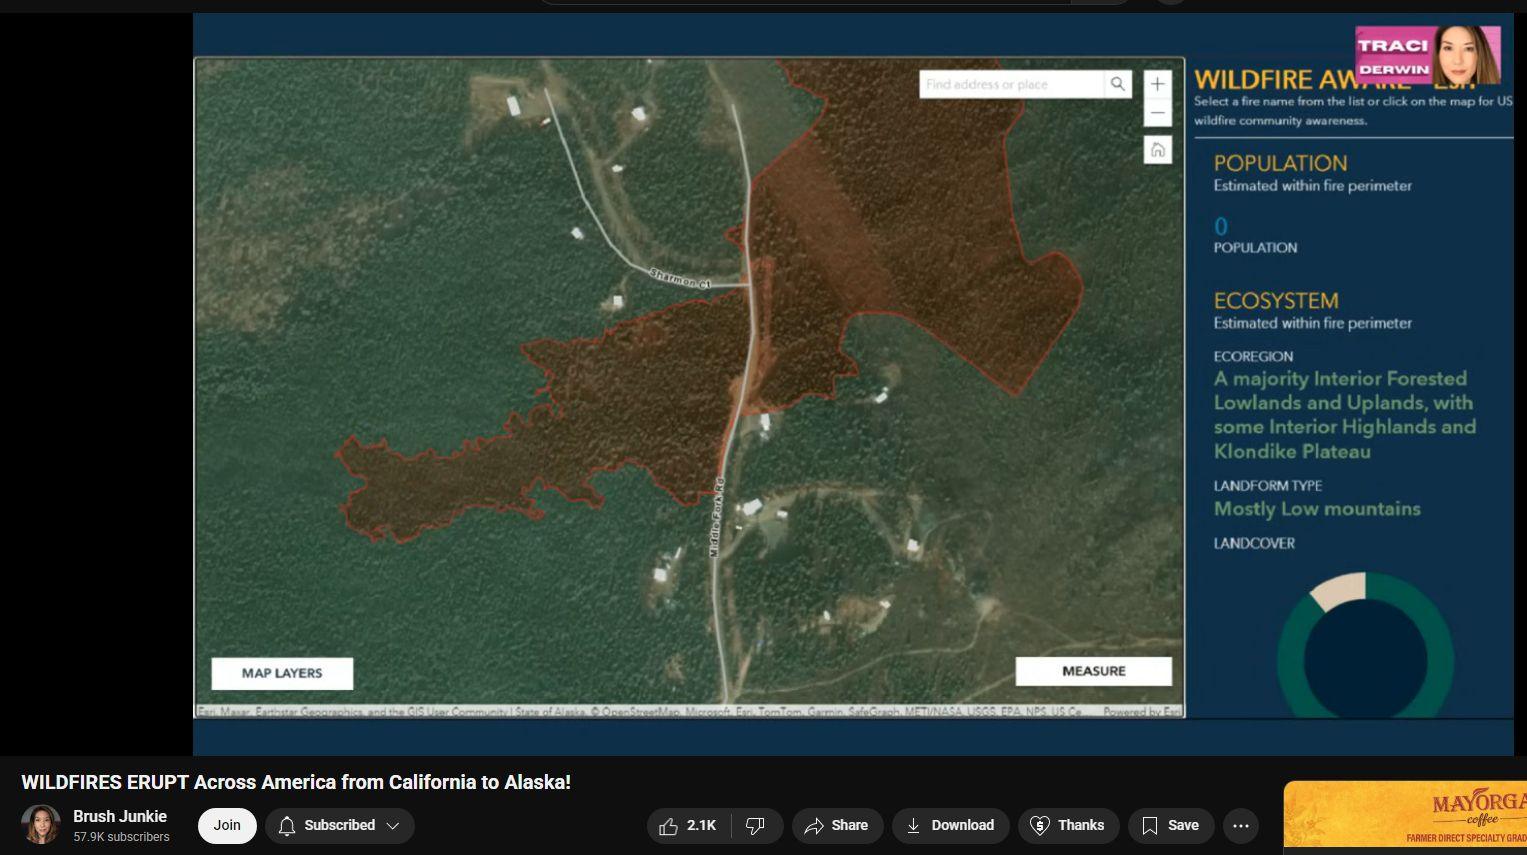This screenshot has height=855, width=1527.
Task: Click the Brush Junkie channel name
Action: (120, 816)
